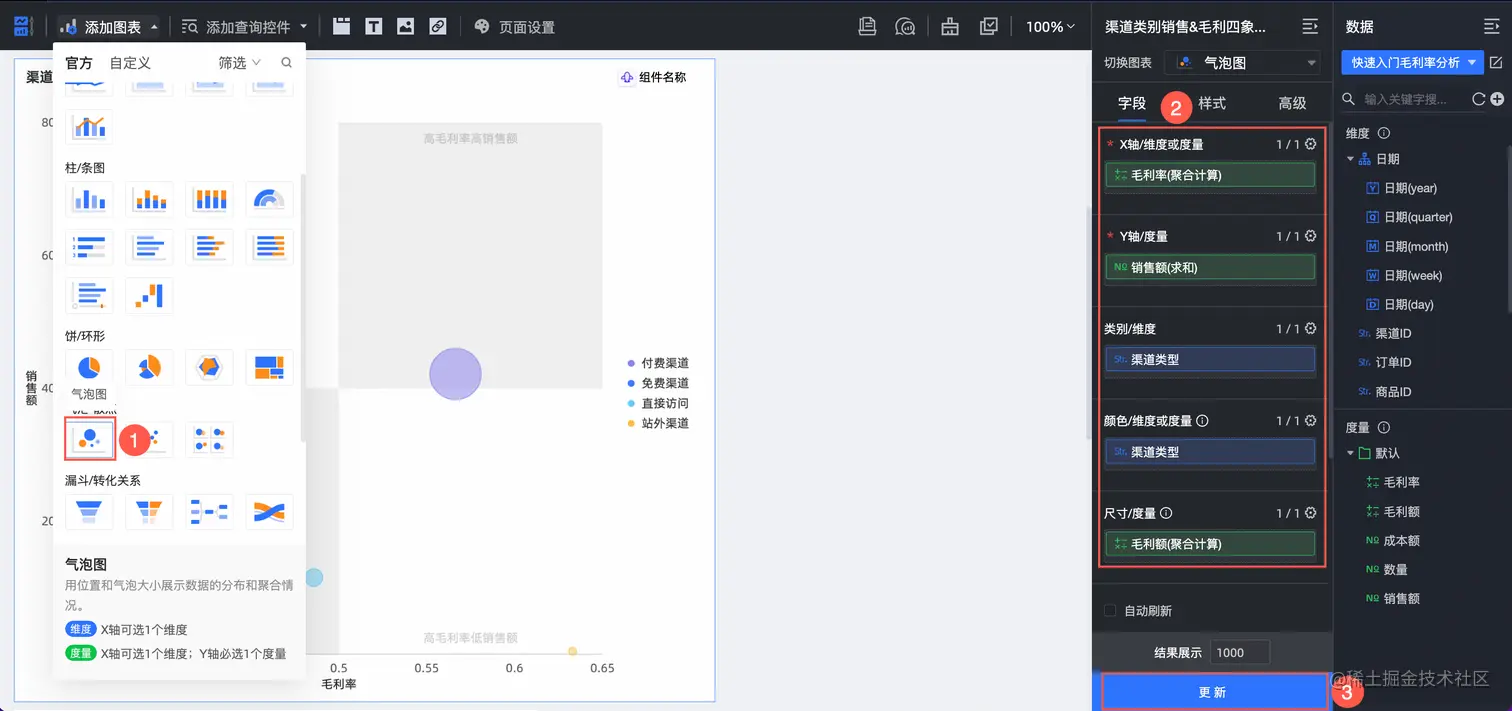
Task: Open 页面设置 page settings
Action: pyautogui.click(x=514, y=27)
